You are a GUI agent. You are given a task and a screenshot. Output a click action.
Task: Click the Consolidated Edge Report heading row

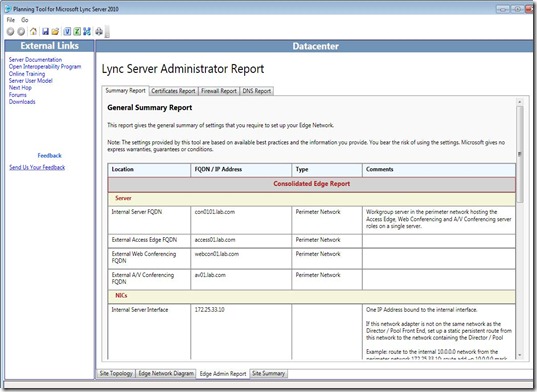[312, 184]
